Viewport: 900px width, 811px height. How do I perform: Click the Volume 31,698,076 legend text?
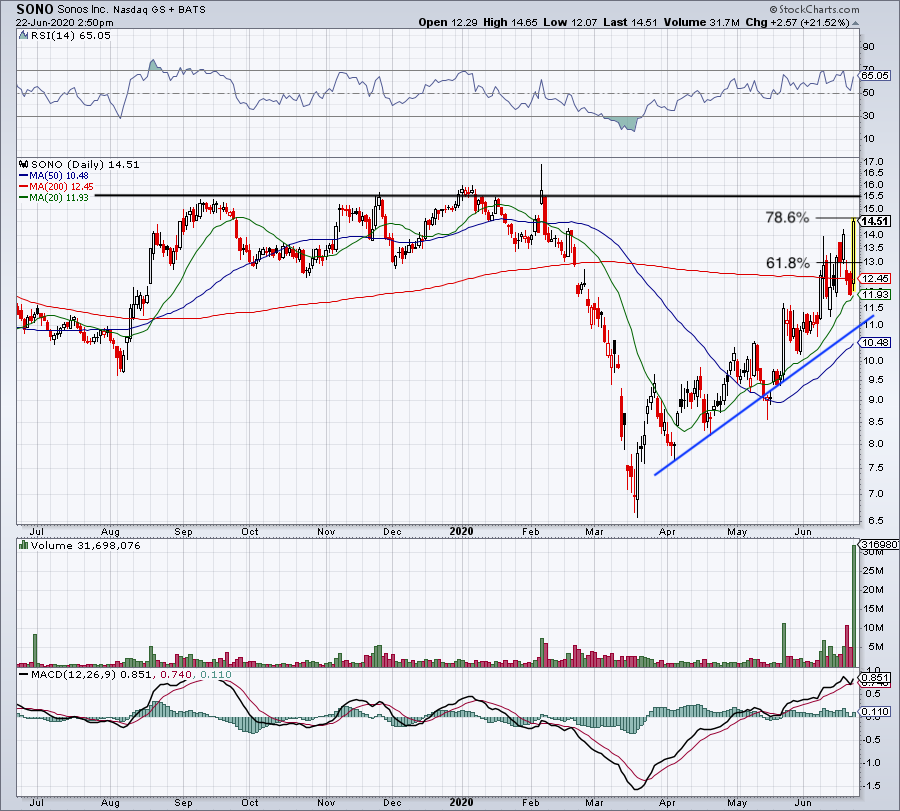coord(86,545)
